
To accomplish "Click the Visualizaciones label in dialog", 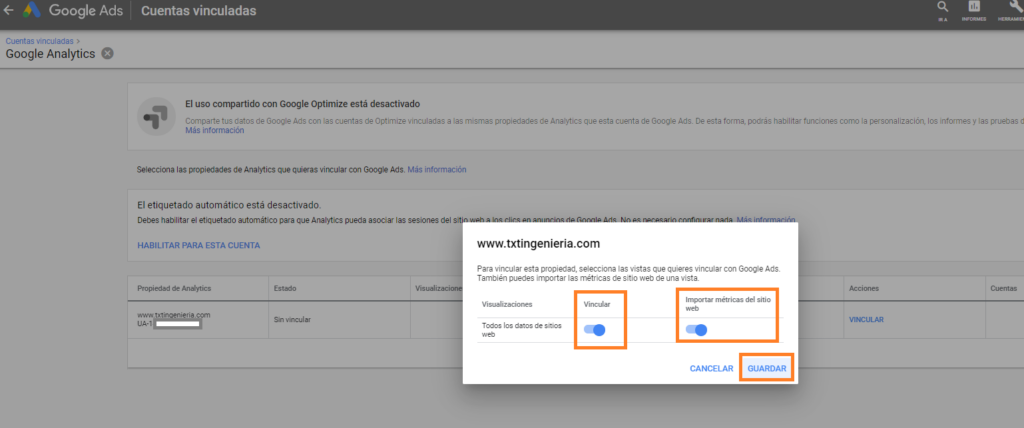I will (x=507, y=305).
